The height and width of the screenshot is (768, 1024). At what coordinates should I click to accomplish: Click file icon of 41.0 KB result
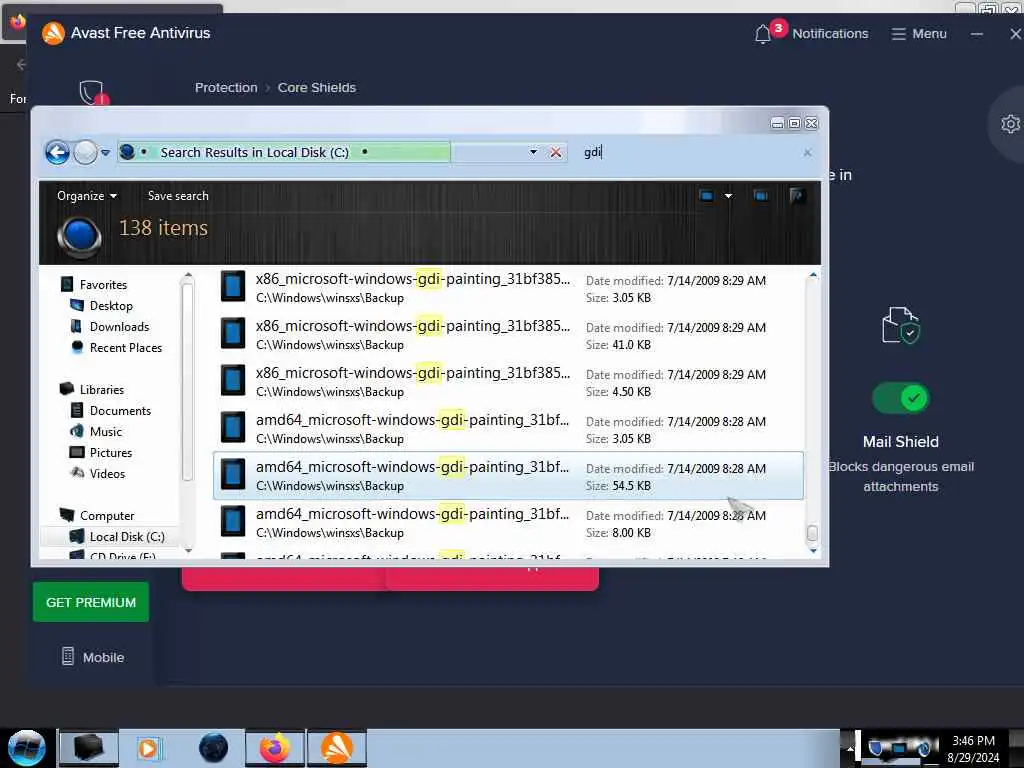[x=233, y=332]
